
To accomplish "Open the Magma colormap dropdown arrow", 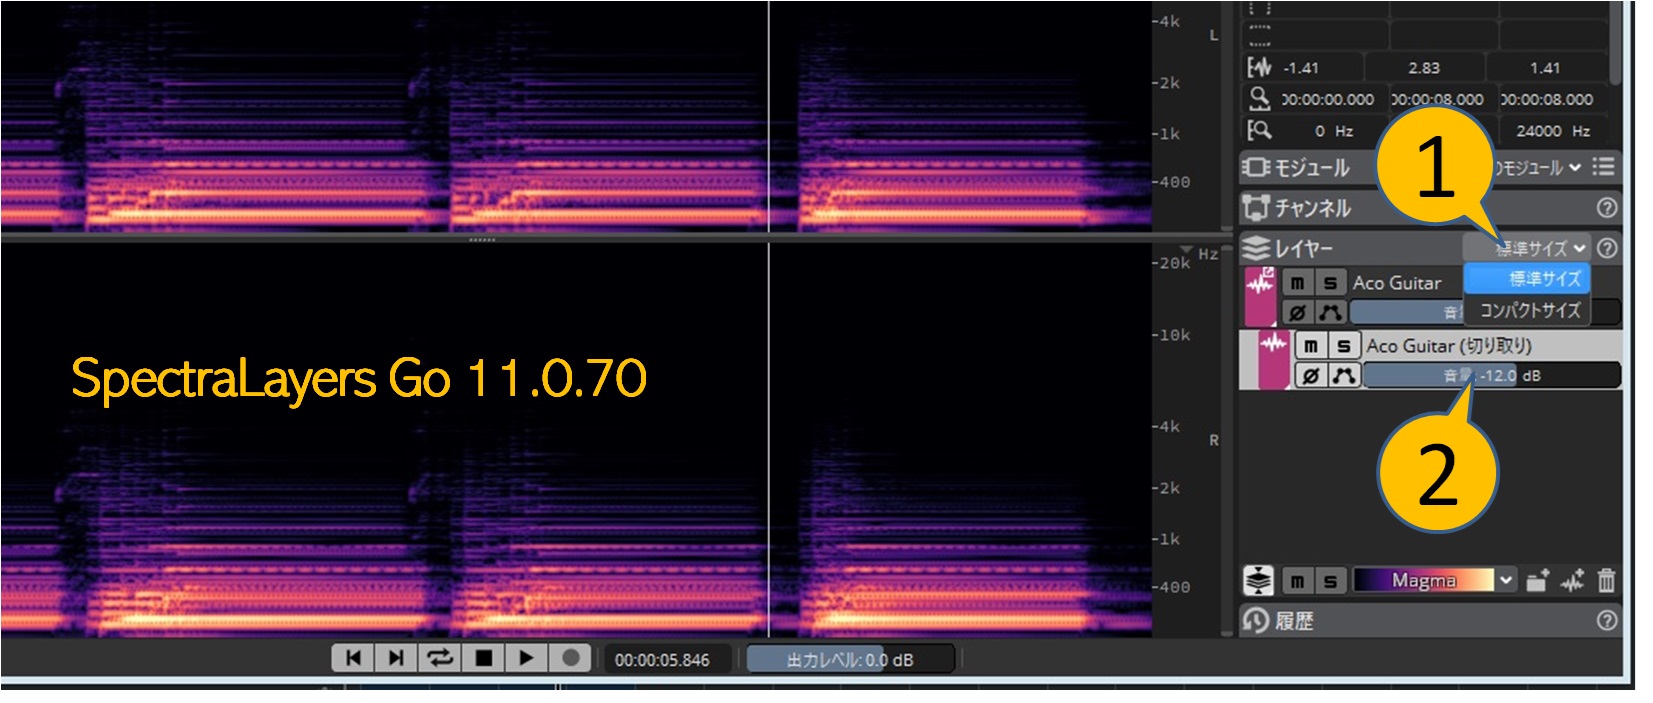I will [x=1506, y=581].
